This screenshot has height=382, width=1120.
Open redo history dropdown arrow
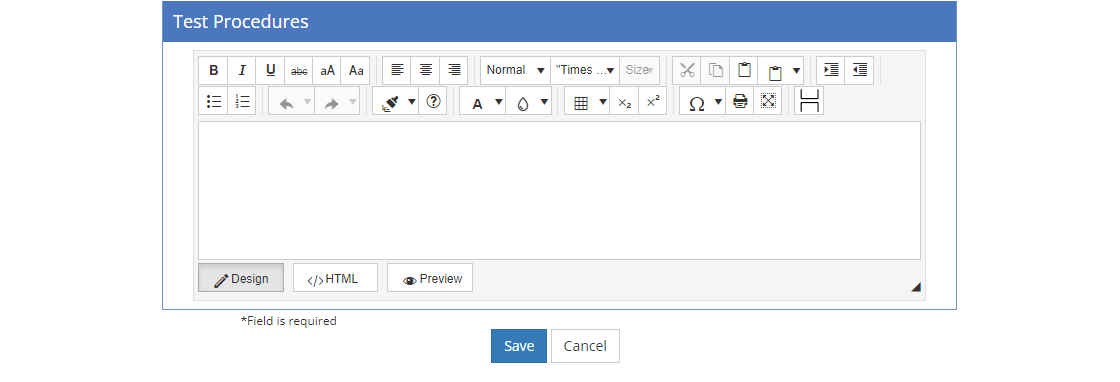[x=353, y=101]
